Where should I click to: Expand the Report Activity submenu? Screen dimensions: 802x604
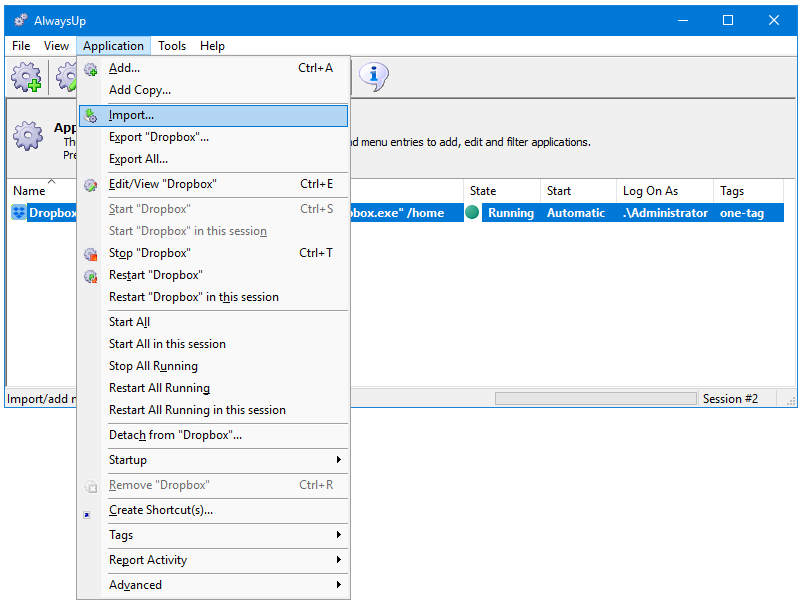tap(213, 560)
